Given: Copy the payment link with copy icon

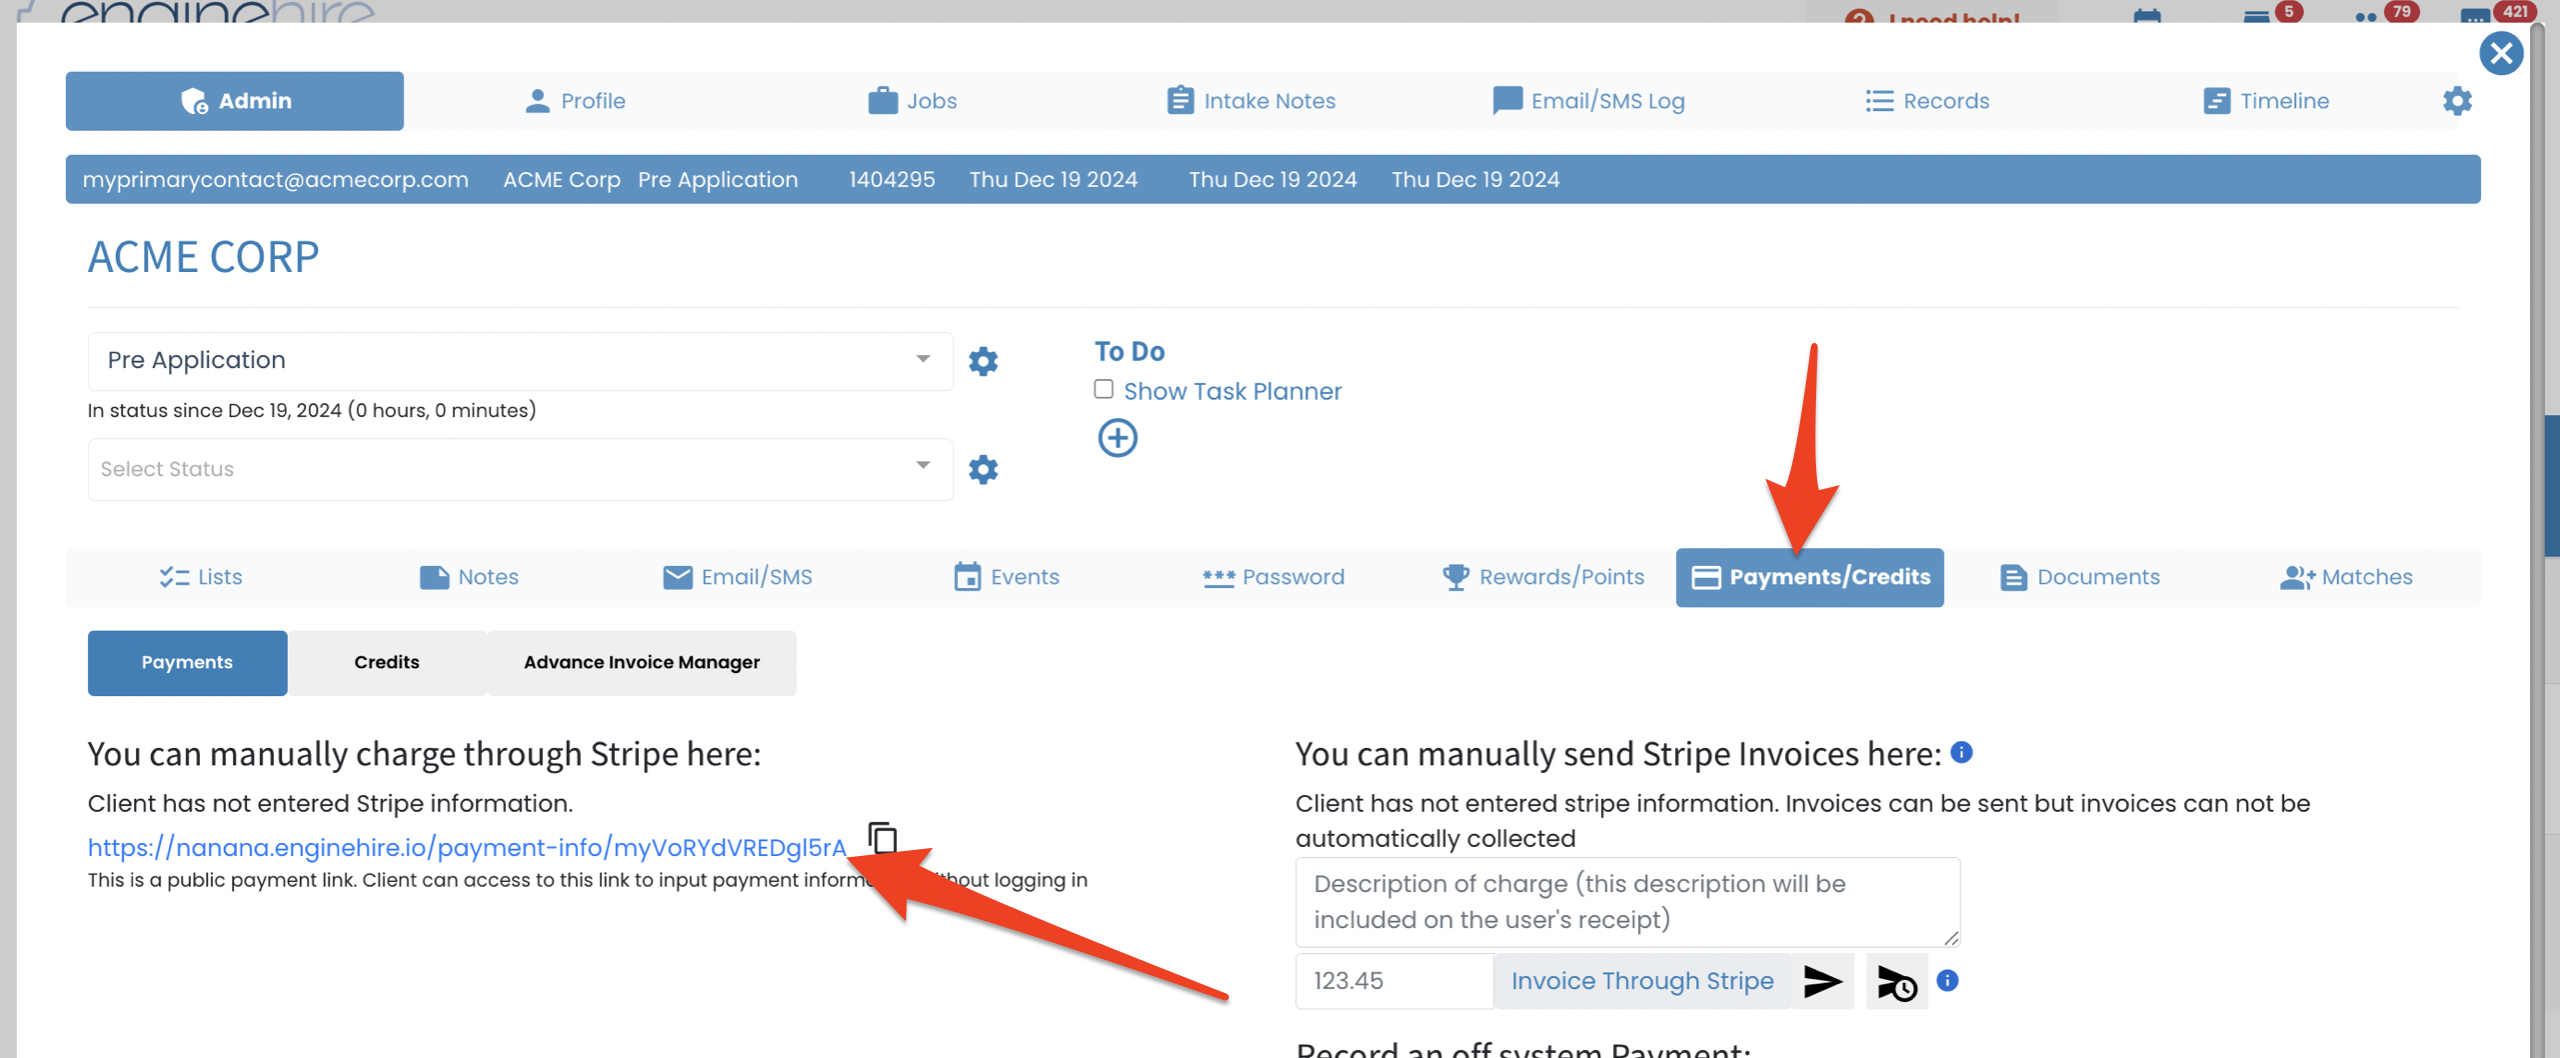Looking at the screenshot, I should point(883,837).
